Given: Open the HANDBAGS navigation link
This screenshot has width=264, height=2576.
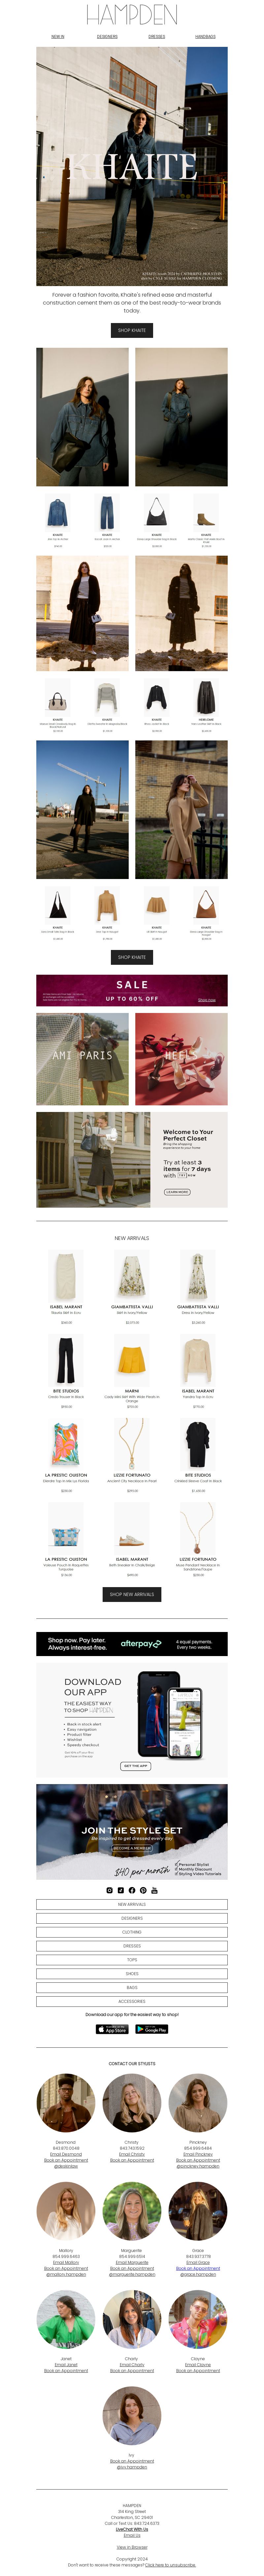Looking at the screenshot, I should pyautogui.click(x=205, y=36).
